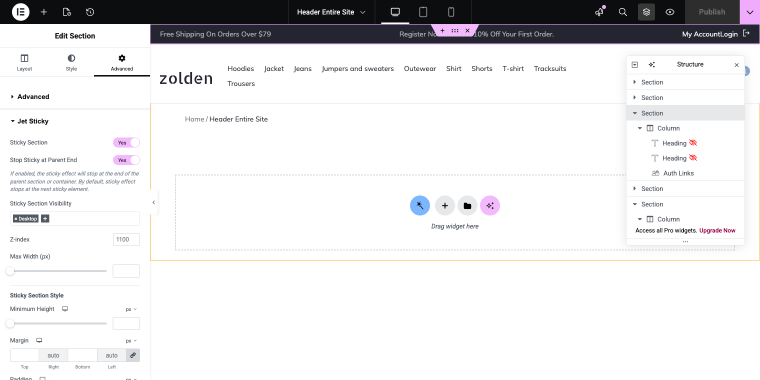Click the Max Width slider handle

10,271
